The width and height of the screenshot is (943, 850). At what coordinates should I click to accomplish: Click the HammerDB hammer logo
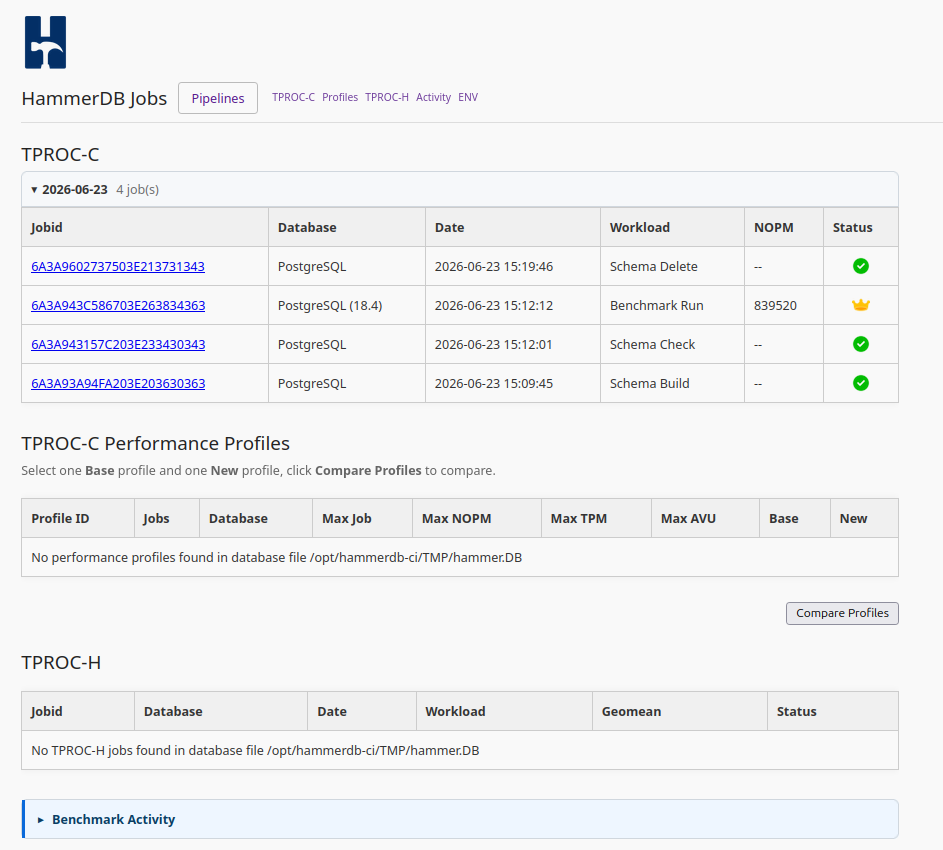[45, 42]
